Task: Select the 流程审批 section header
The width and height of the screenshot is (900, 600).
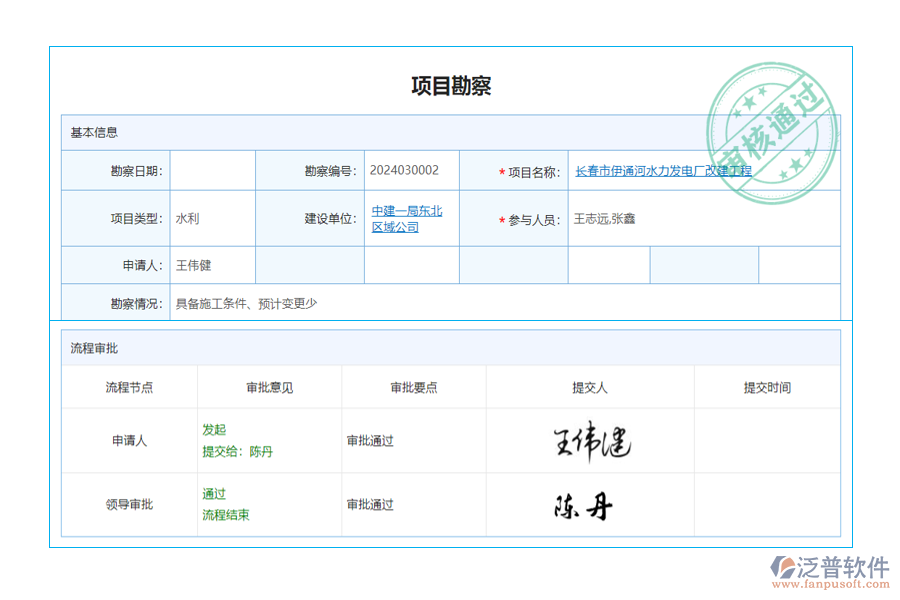Action: [x=96, y=348]
